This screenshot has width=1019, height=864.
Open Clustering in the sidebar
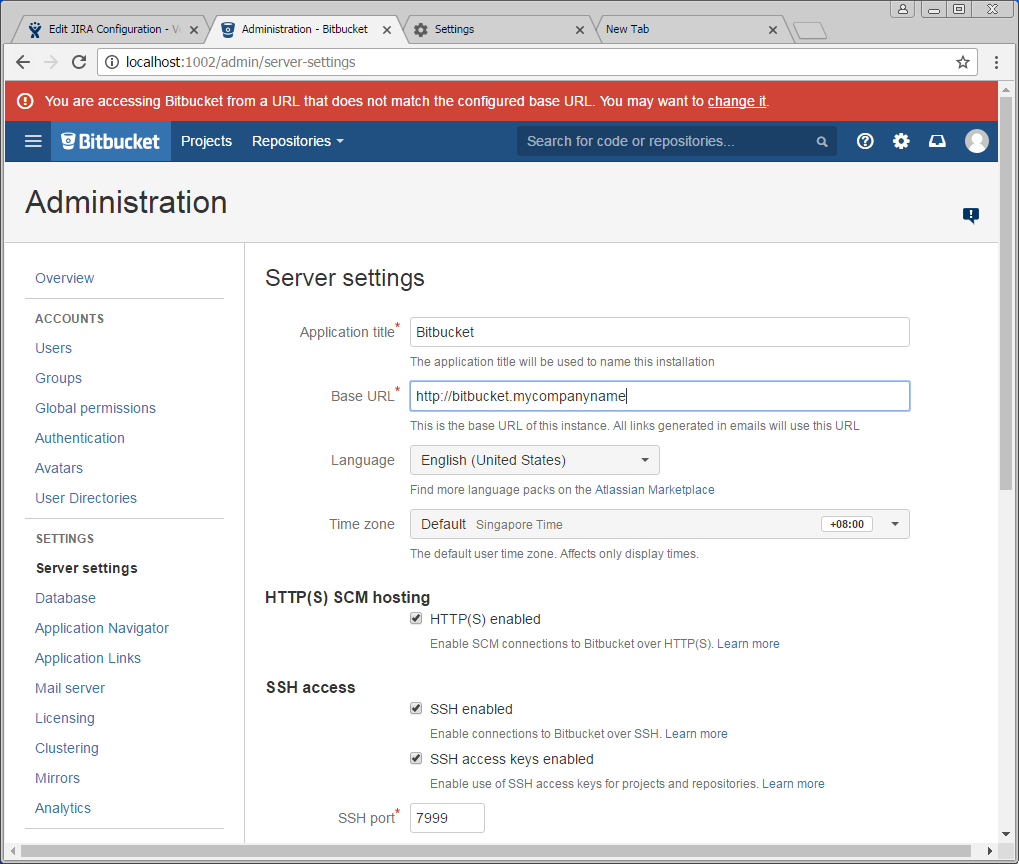pos(67,748)
